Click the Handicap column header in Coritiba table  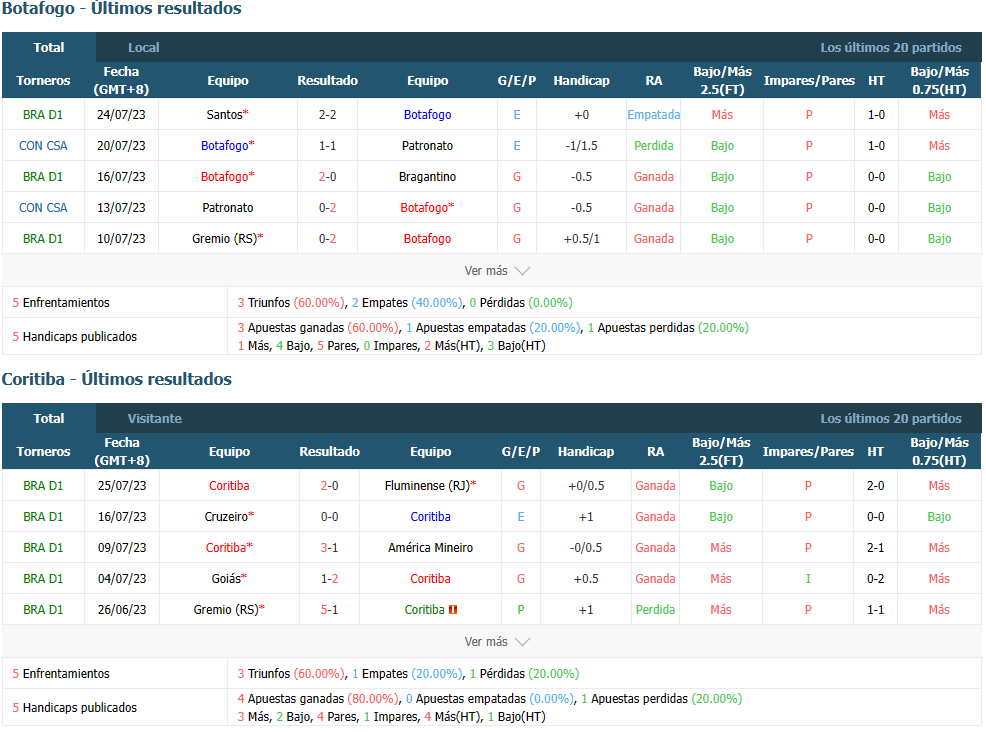click(x=585, y=452)
